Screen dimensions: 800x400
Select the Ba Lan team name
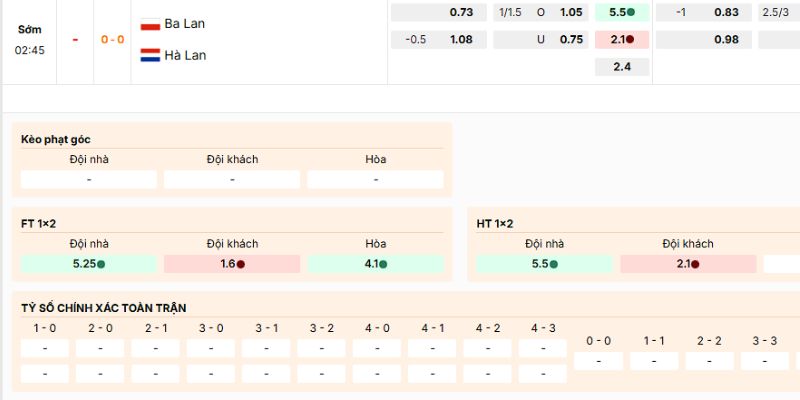185,24
